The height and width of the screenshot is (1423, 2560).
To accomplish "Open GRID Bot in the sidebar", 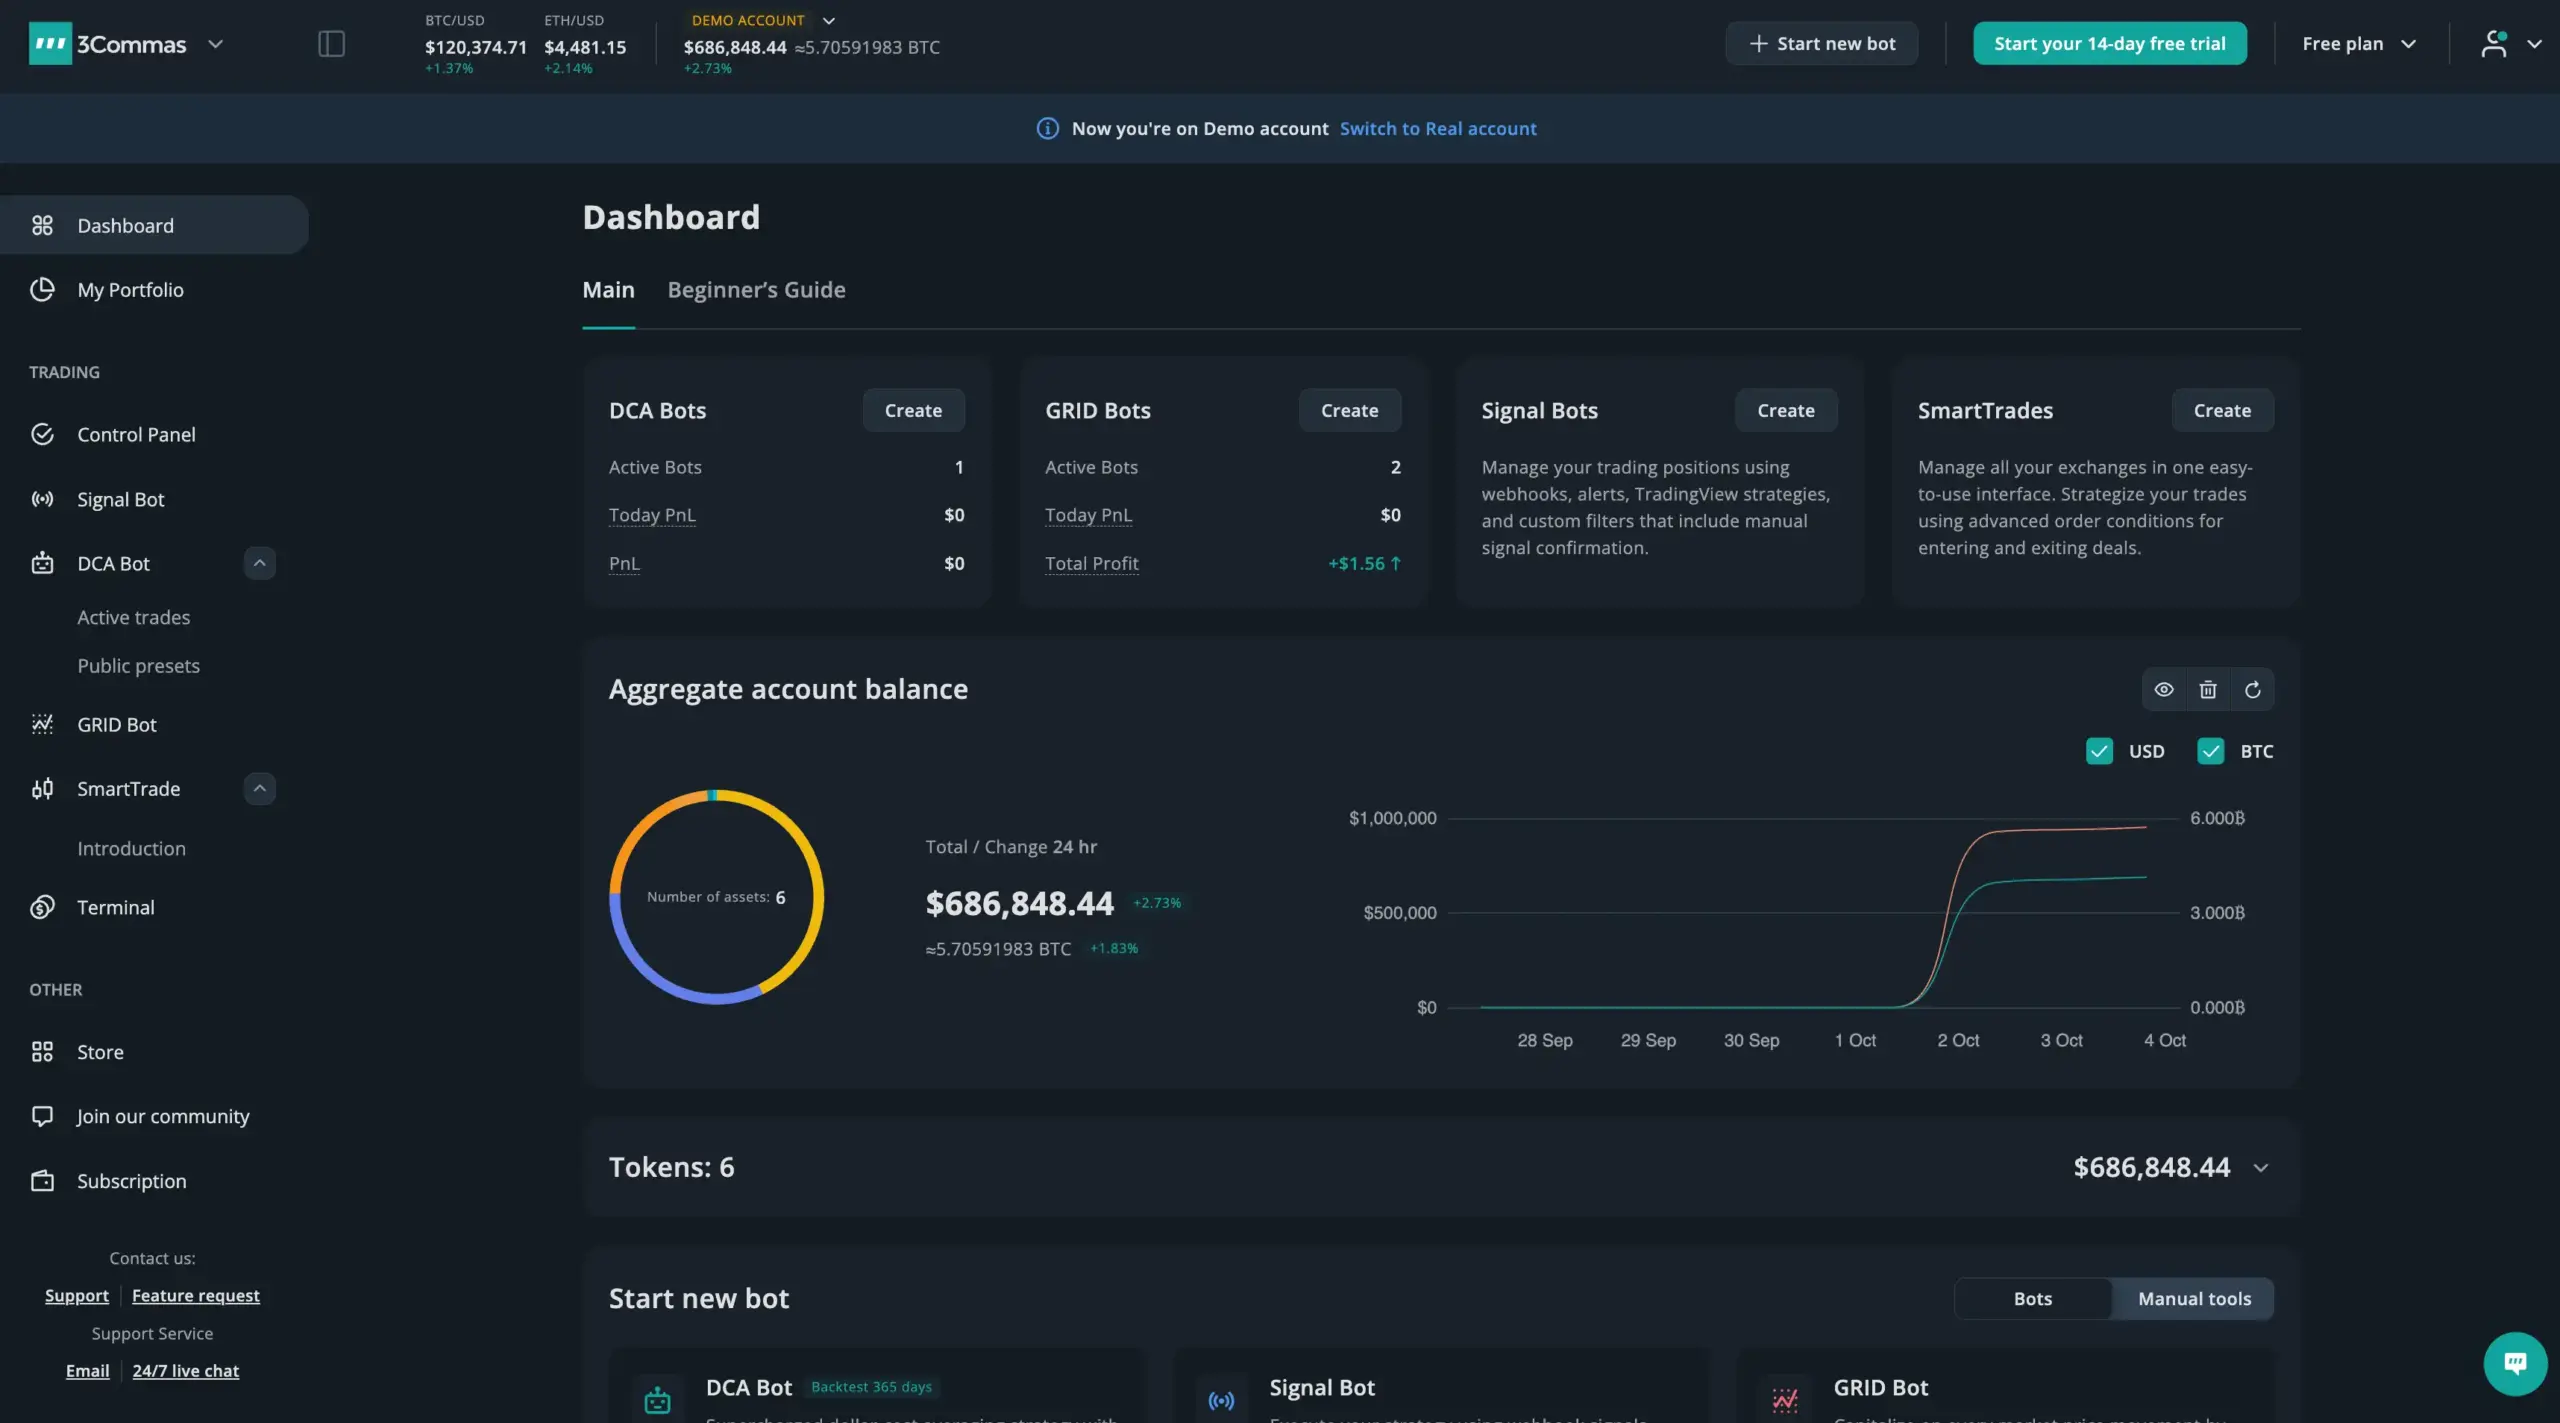I will point(117,725).
